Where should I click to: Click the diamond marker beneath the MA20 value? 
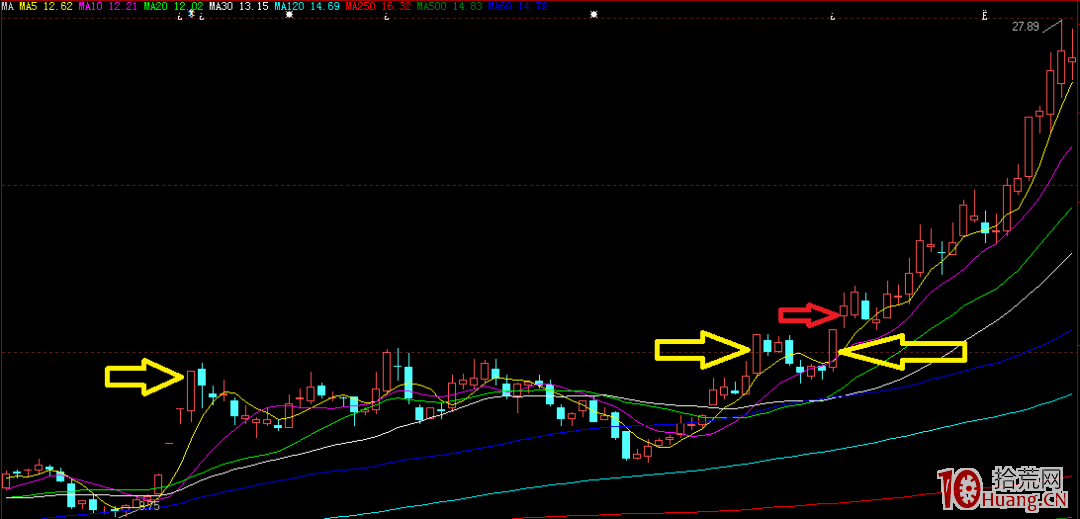tap(191, 14)
